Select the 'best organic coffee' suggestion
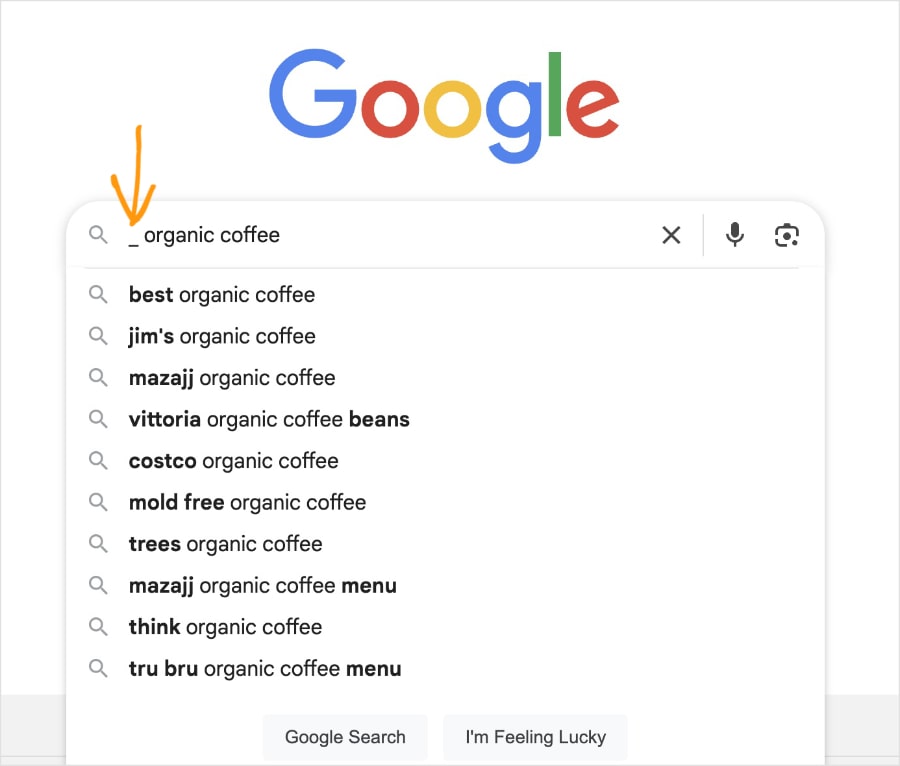This screenshot has width=900, height=766. coord(221,294)
